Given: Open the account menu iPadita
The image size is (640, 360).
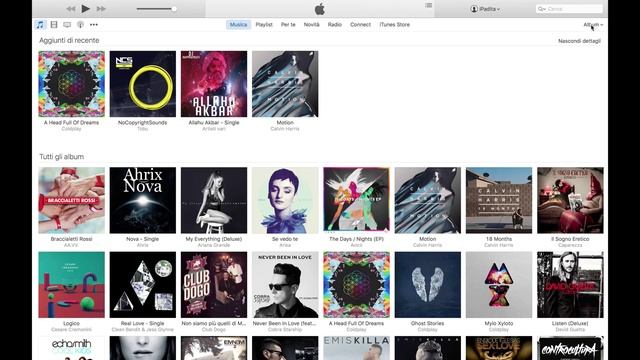Looking at the screenshot, I should [485, 9].
